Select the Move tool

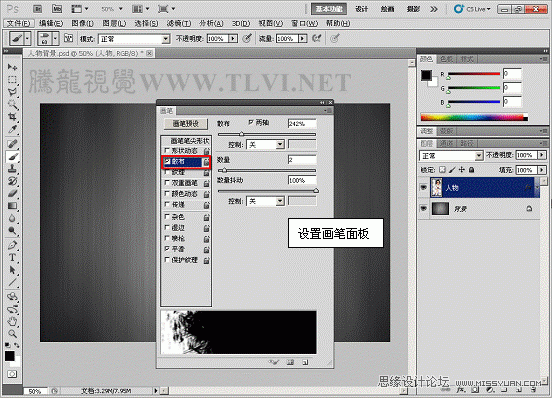point(12,67)
